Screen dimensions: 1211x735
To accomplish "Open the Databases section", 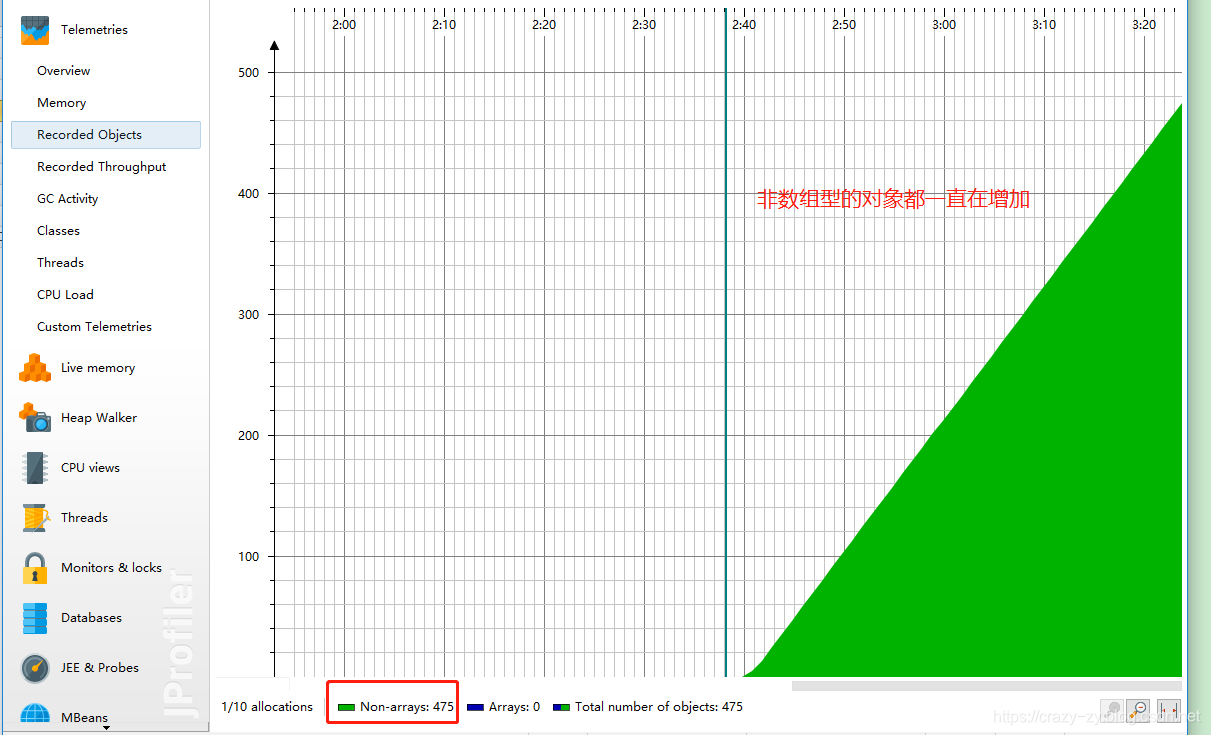I will (91, 618).
